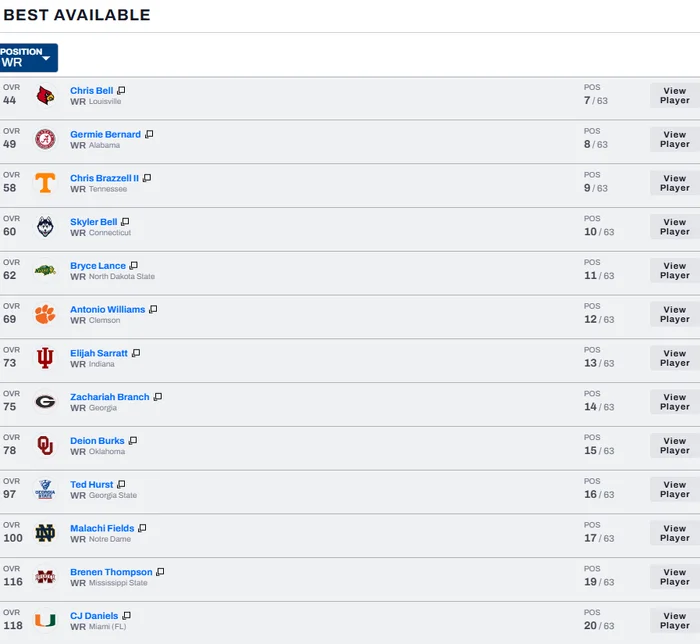The height and width of the screenshot is (644, 700).
Task: Open the Position WR dropdown
Action: [x=28, y=58]
